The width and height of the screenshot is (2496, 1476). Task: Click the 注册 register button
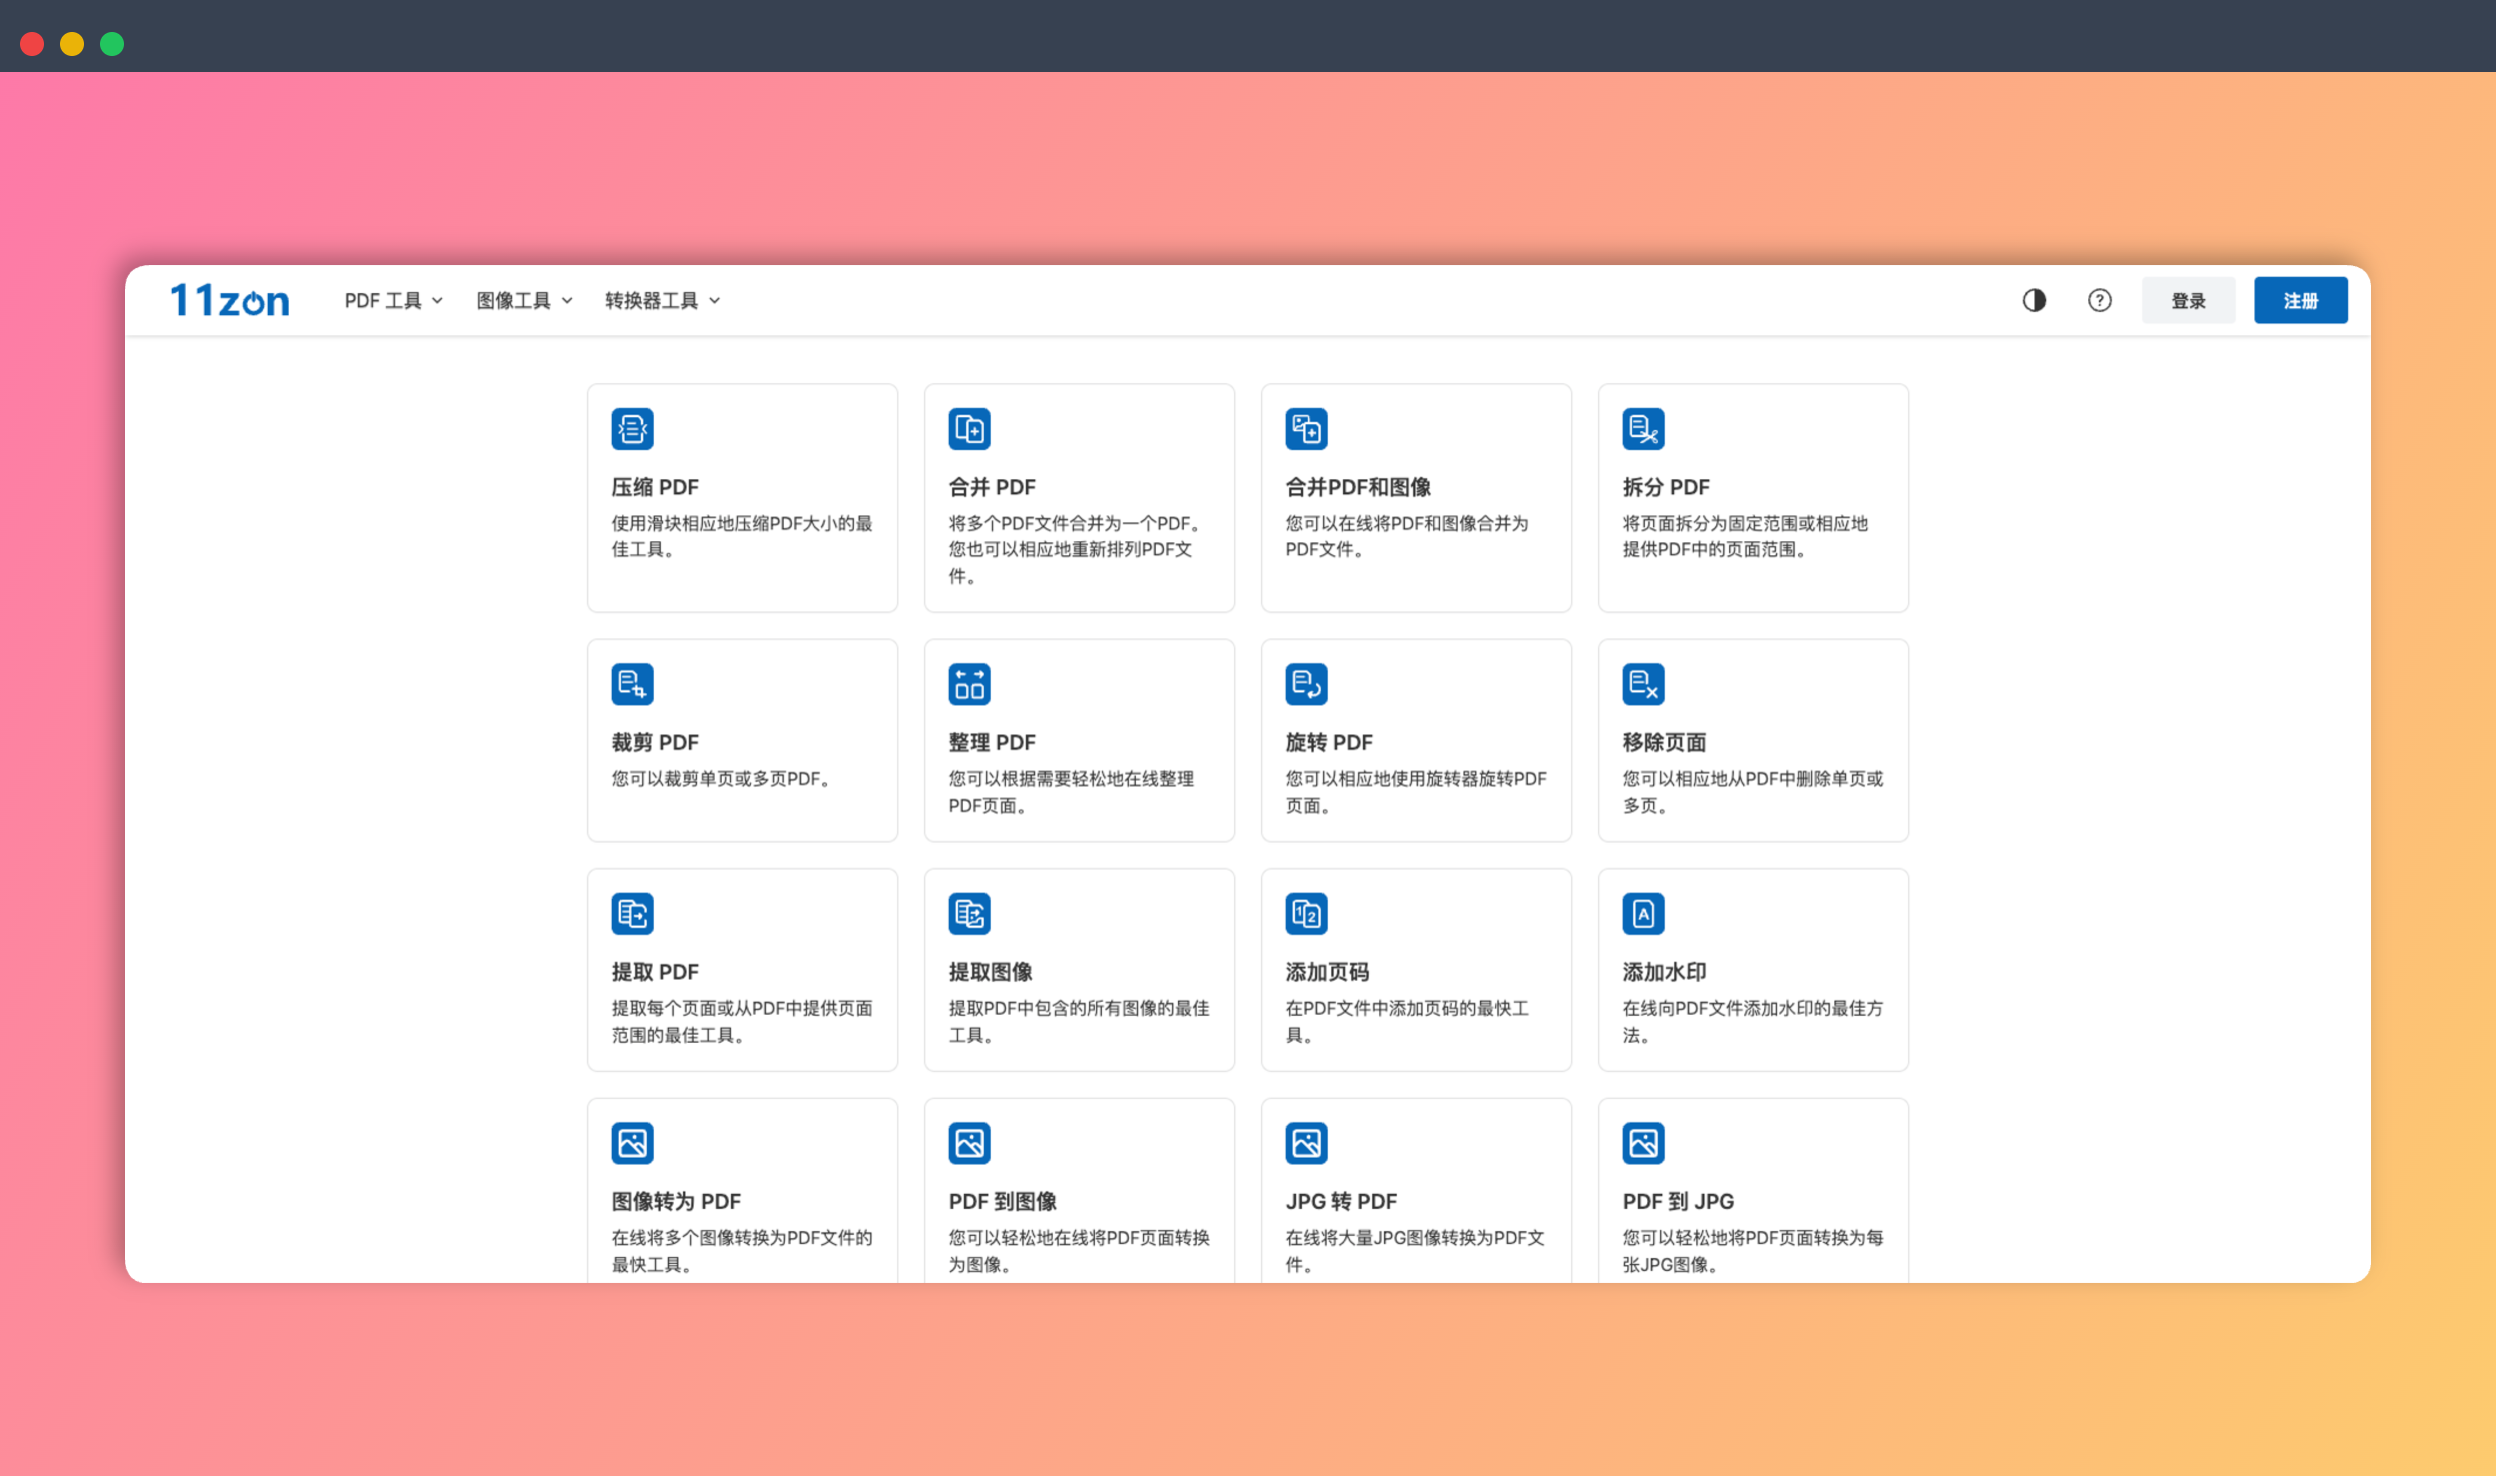2300,300
